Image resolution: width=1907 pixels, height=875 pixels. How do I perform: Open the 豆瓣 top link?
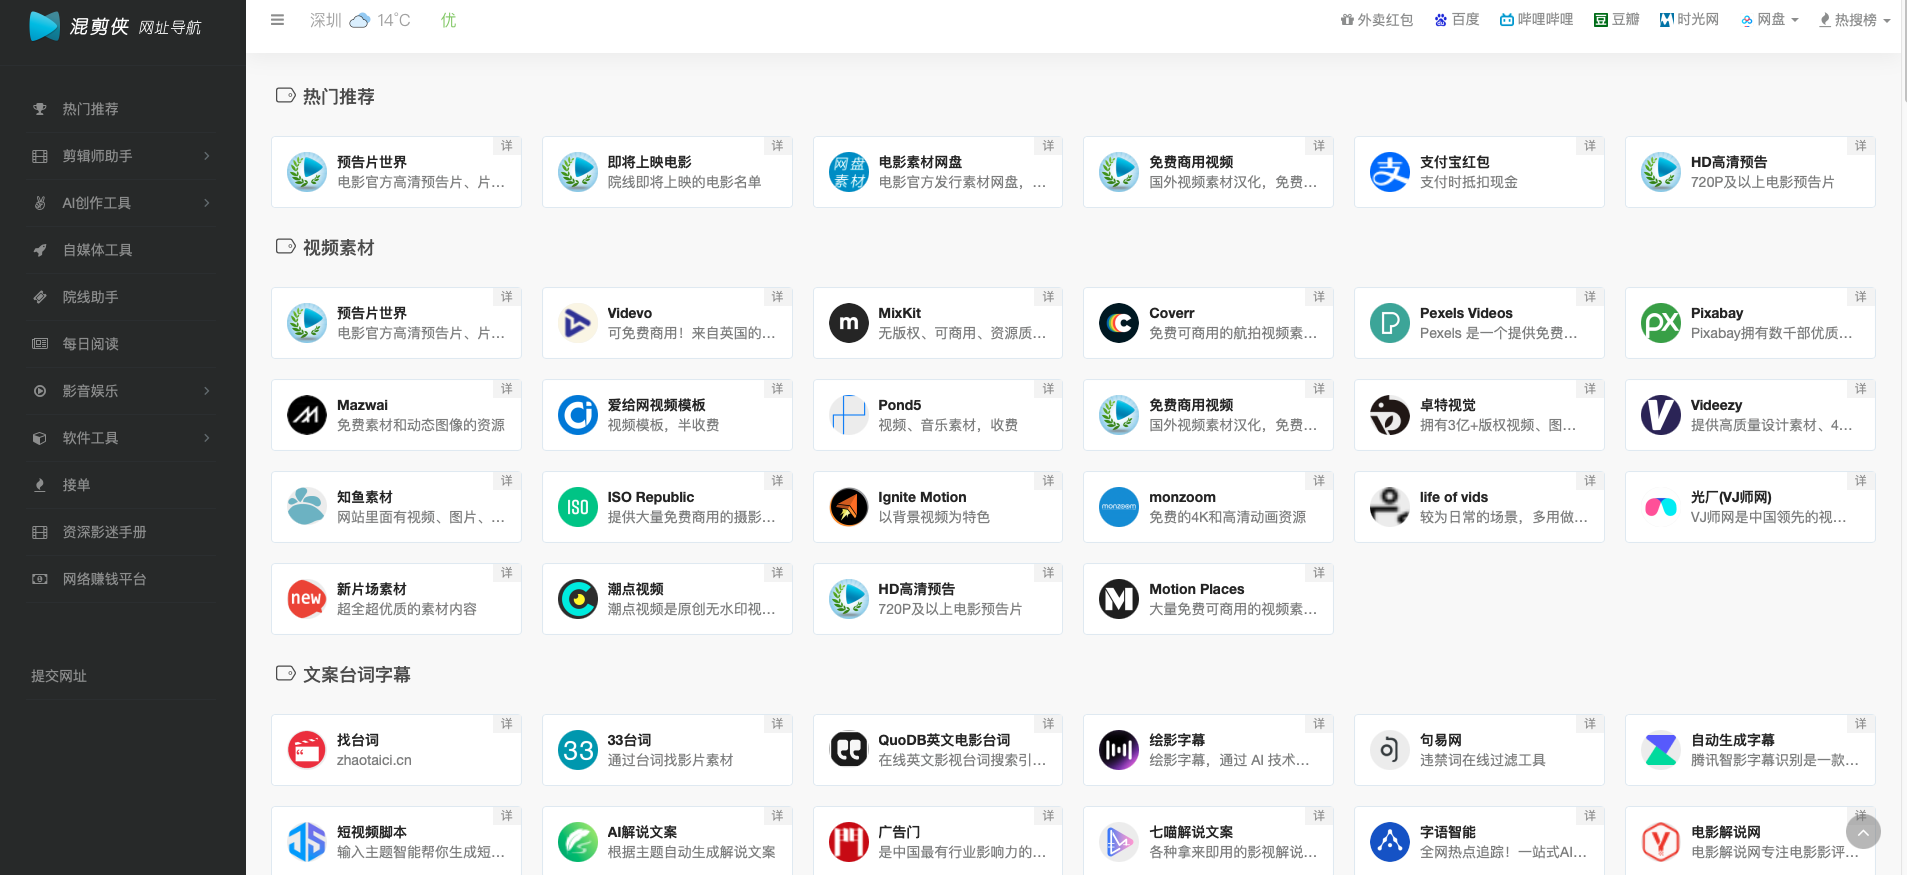pyautogui.click(x=1617, y=20)
